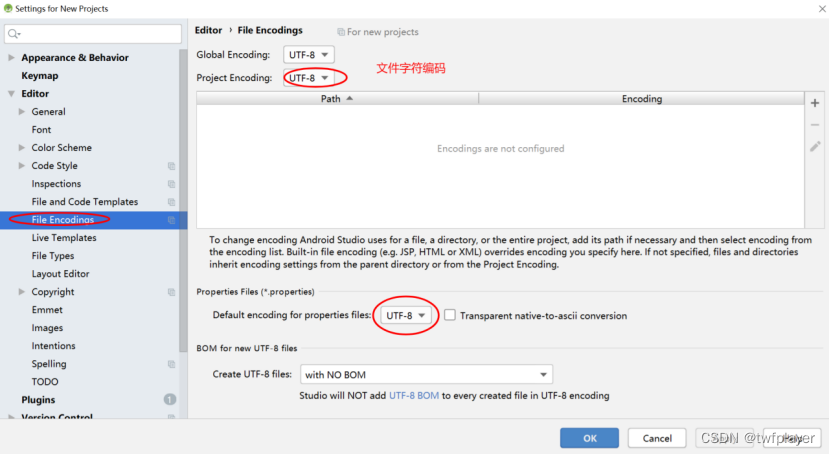Click the Android Studio title bar icon
830x455 pixels.
8,8
